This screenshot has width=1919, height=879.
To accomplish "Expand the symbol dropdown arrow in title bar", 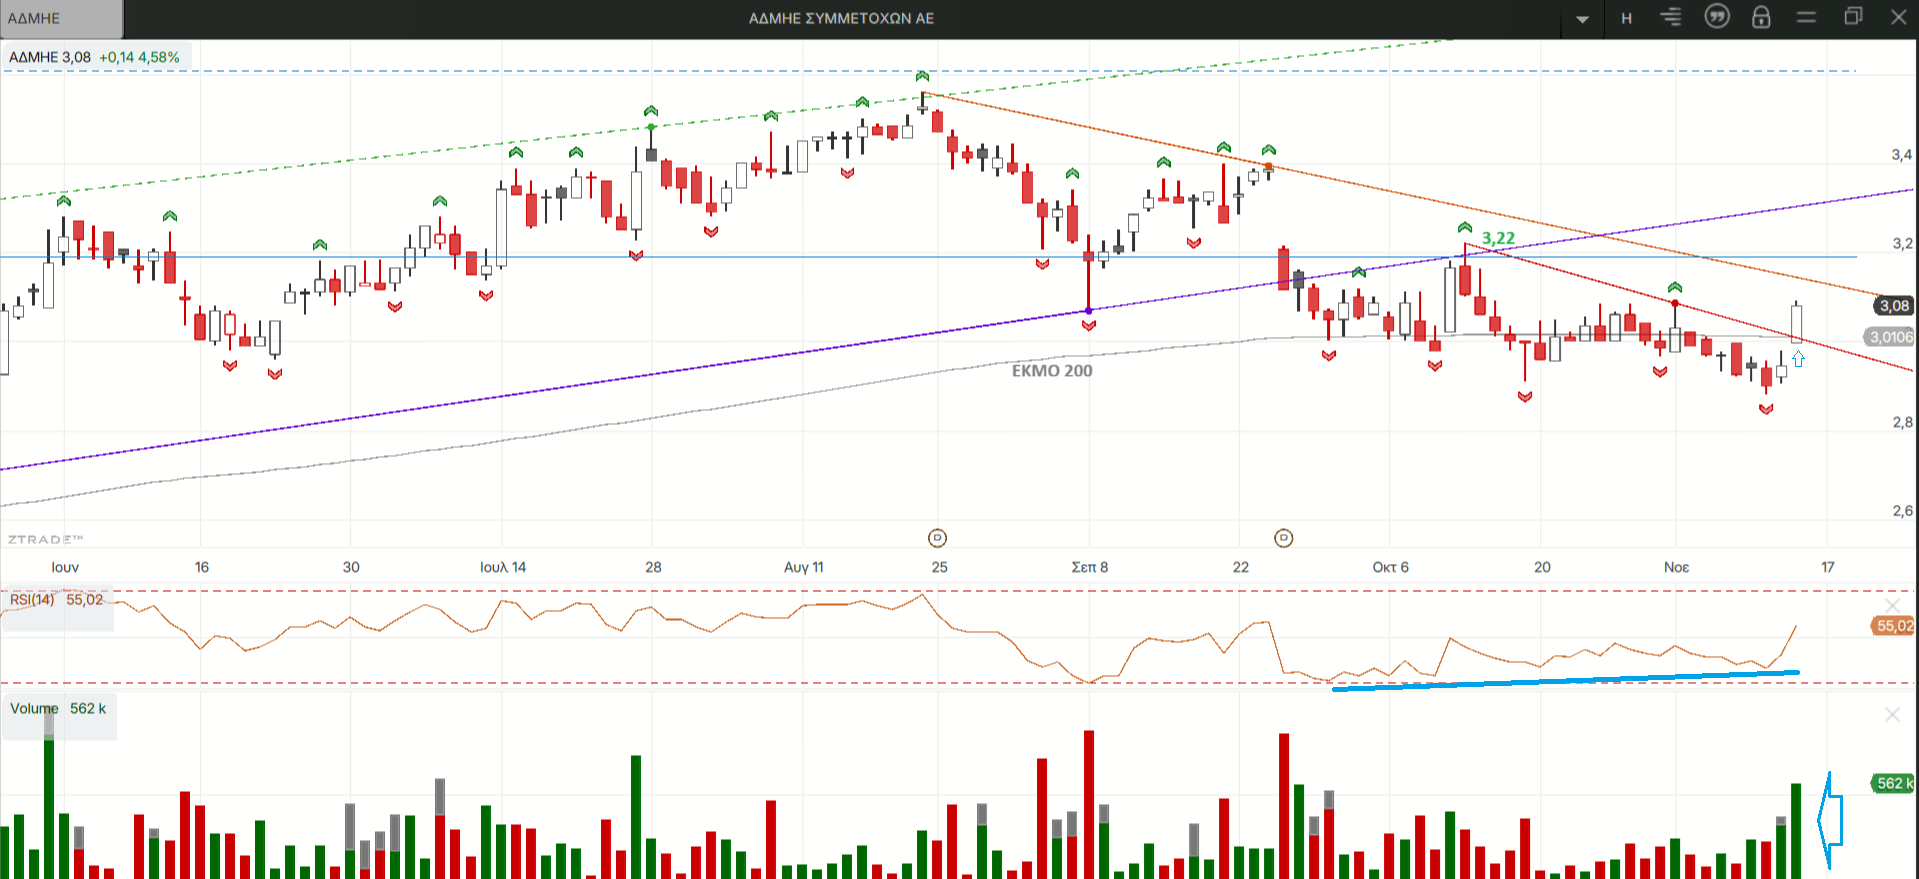I will click(1582, 19).
